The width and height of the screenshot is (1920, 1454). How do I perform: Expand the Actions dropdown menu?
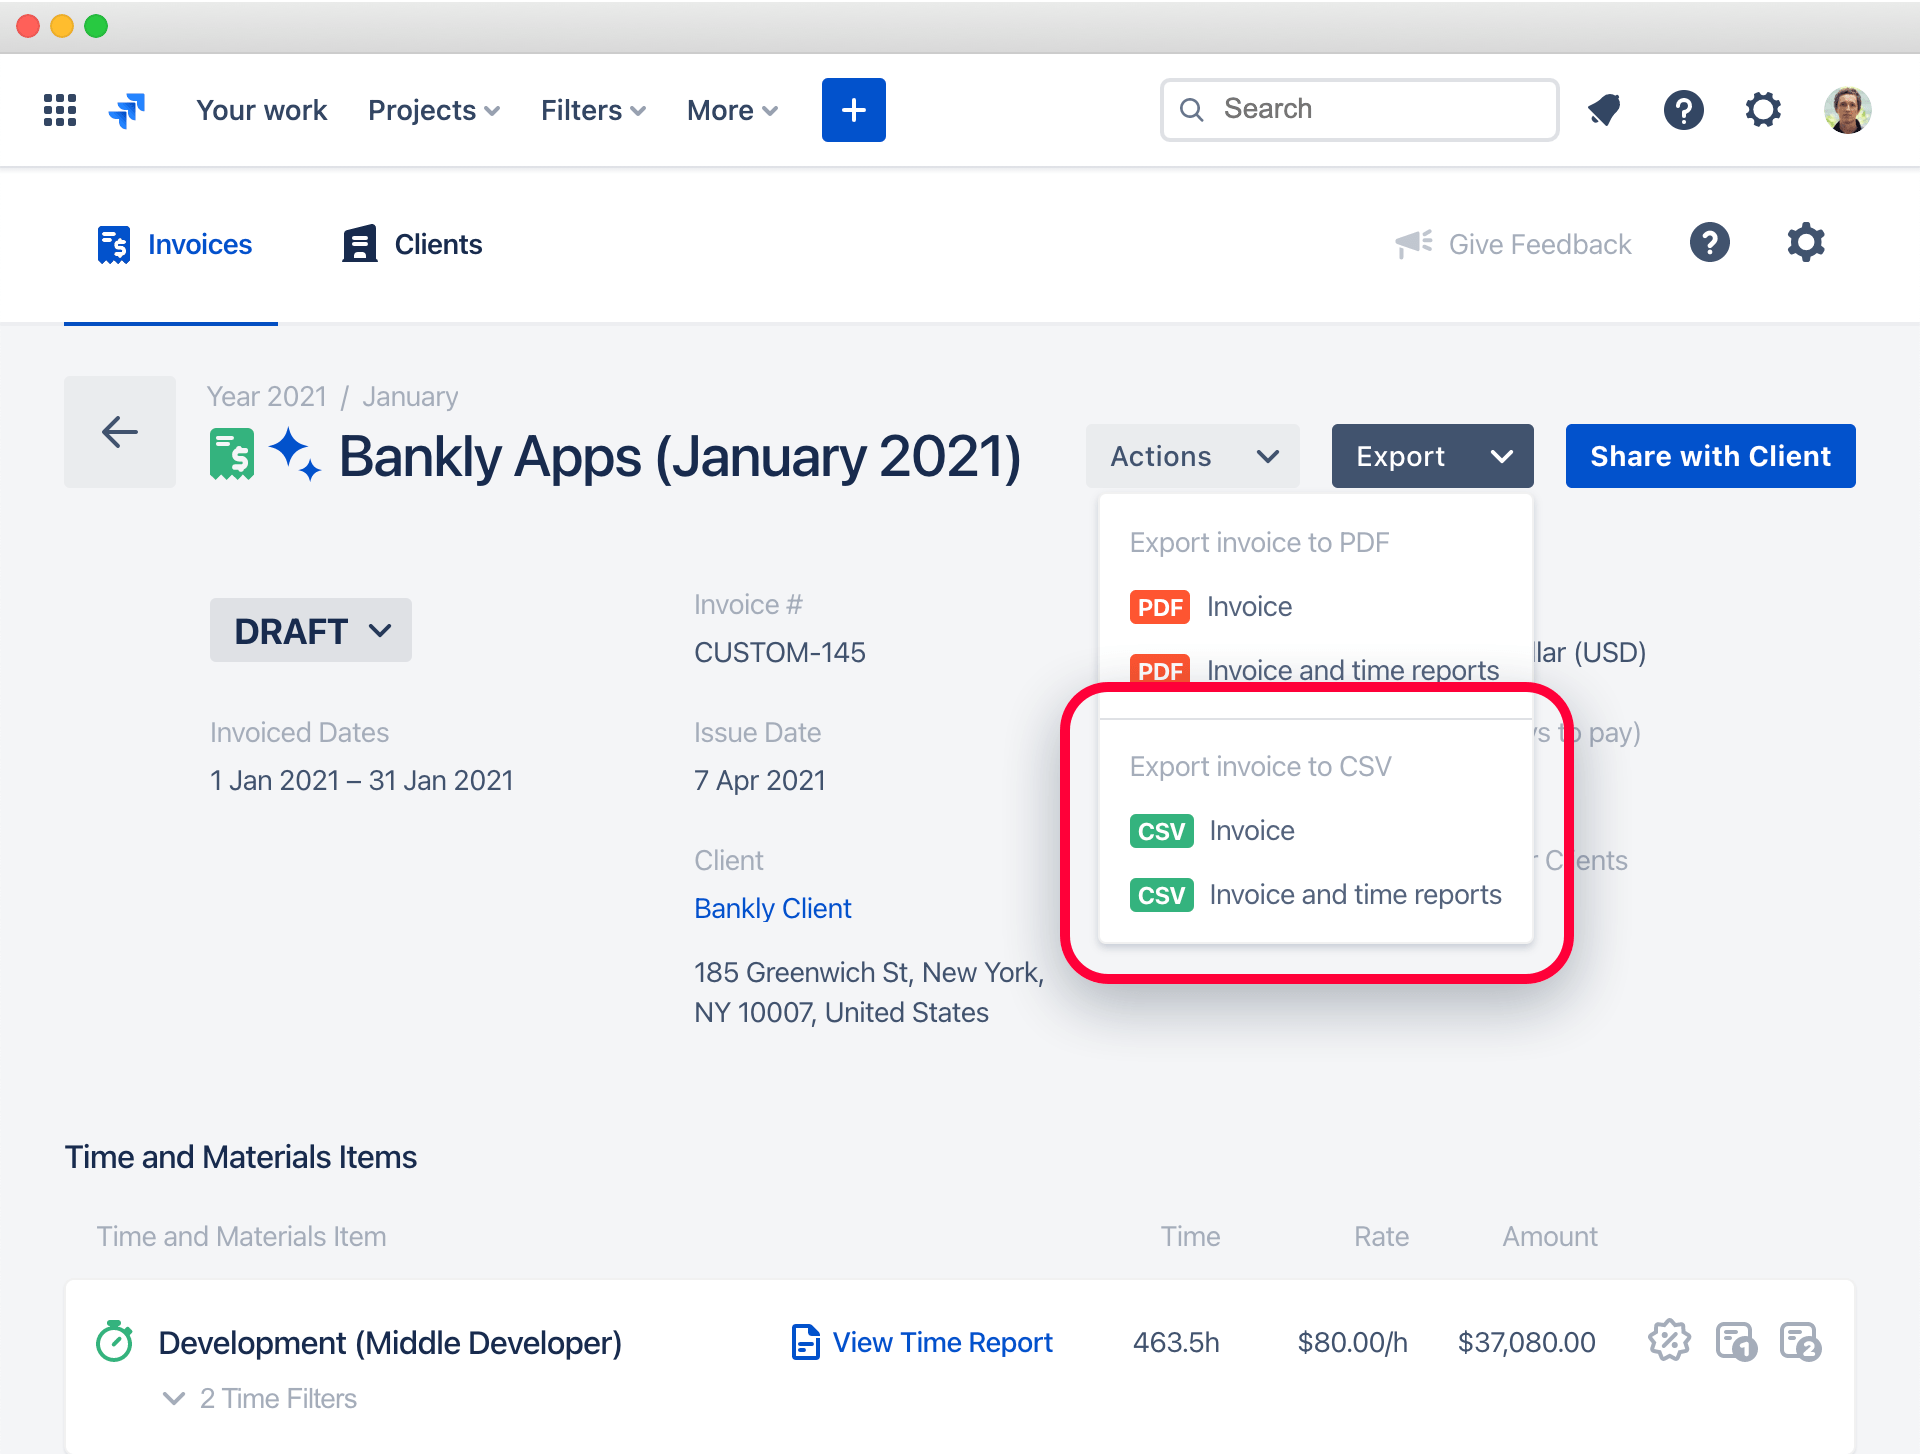point(1192,456)
